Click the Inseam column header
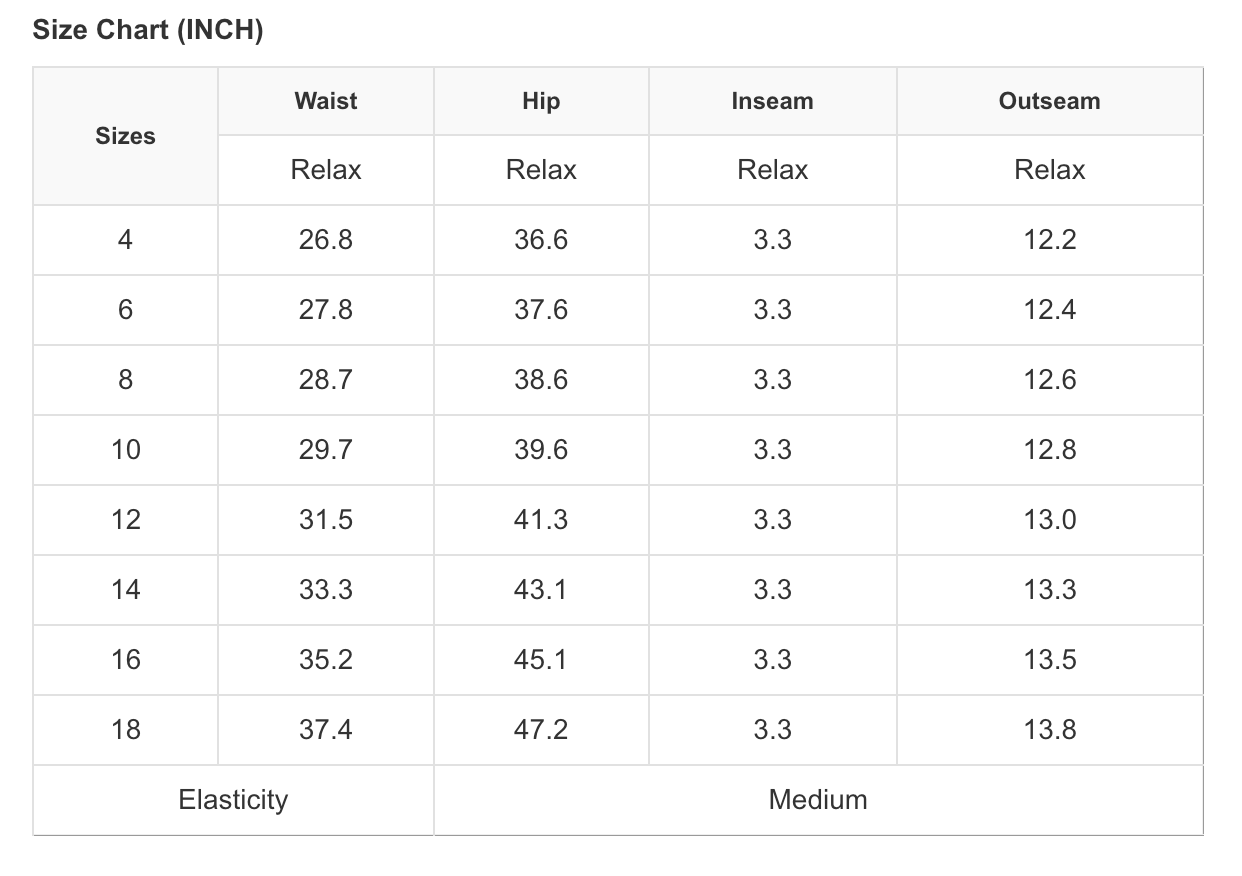This screenshot has height=876, width=1242. pyautogui.click(x=772, y=101)
